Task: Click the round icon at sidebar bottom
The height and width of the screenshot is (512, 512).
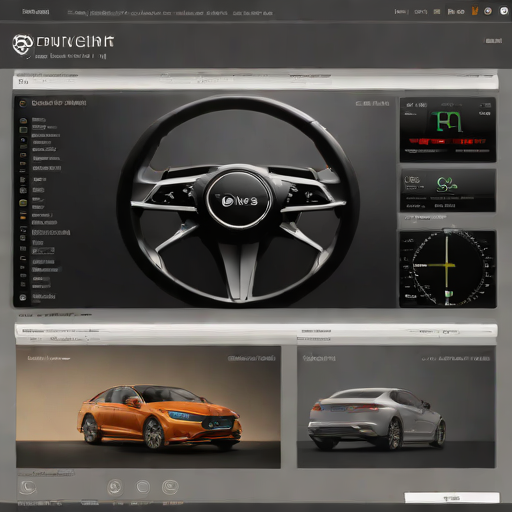Action: point(23,297)
